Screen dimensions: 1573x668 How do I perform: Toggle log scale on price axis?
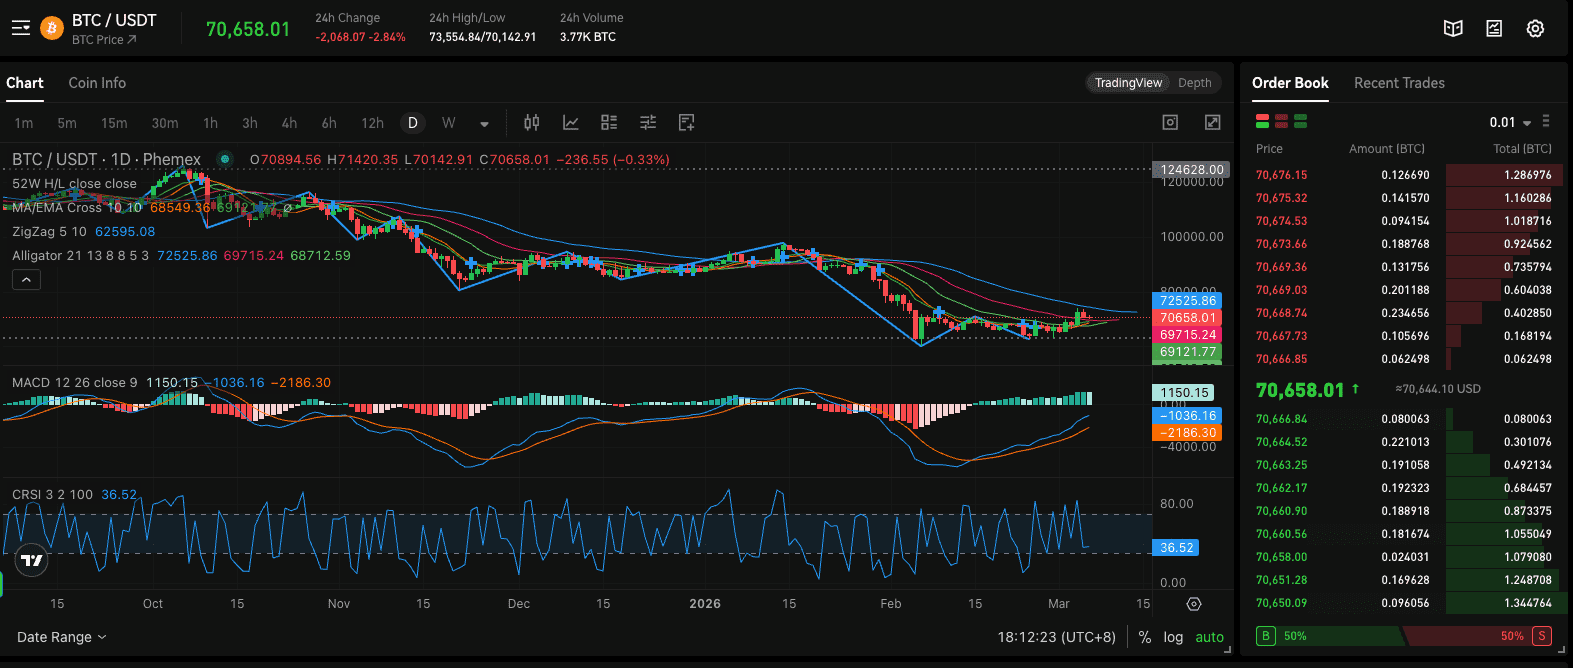[1173, 637]
